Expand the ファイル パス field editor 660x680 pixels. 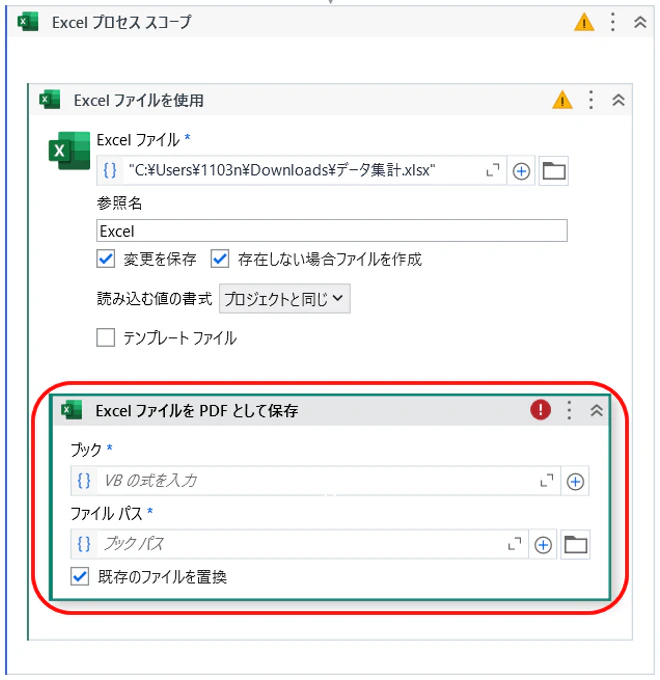click(515, 544)
